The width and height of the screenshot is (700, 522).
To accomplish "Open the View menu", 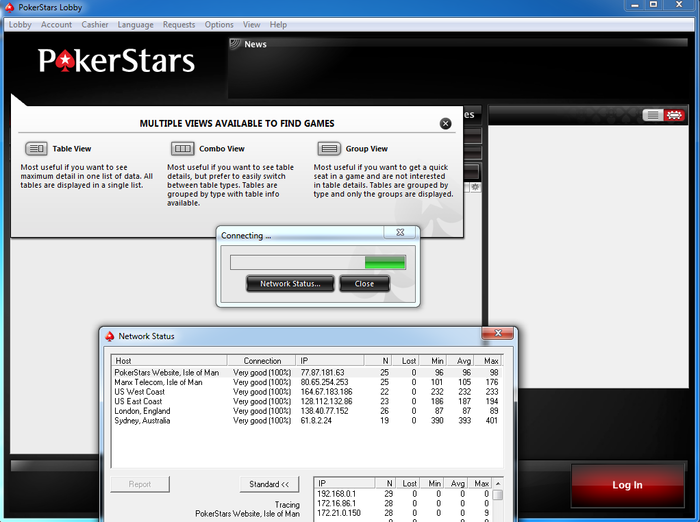I will [251, 25].
